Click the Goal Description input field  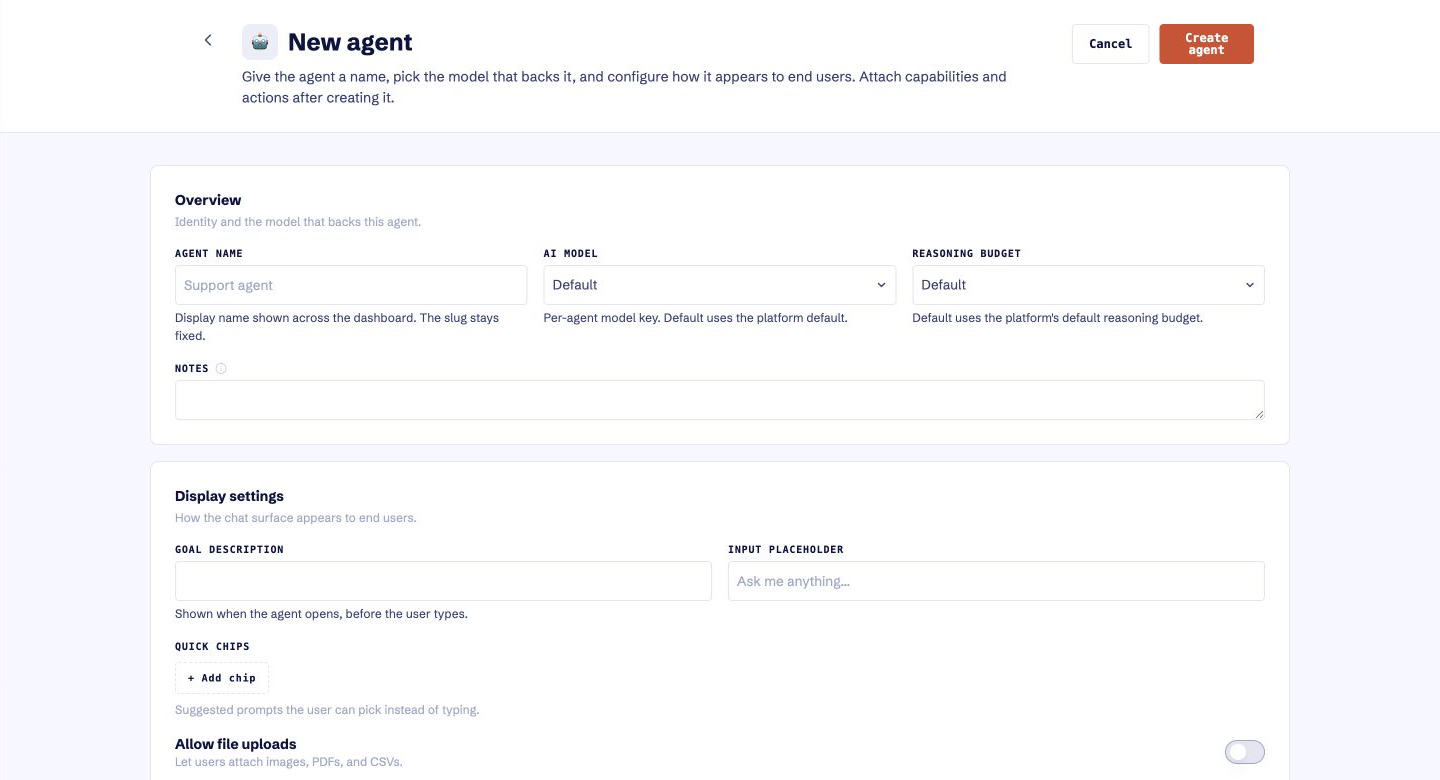click(443, 581)
